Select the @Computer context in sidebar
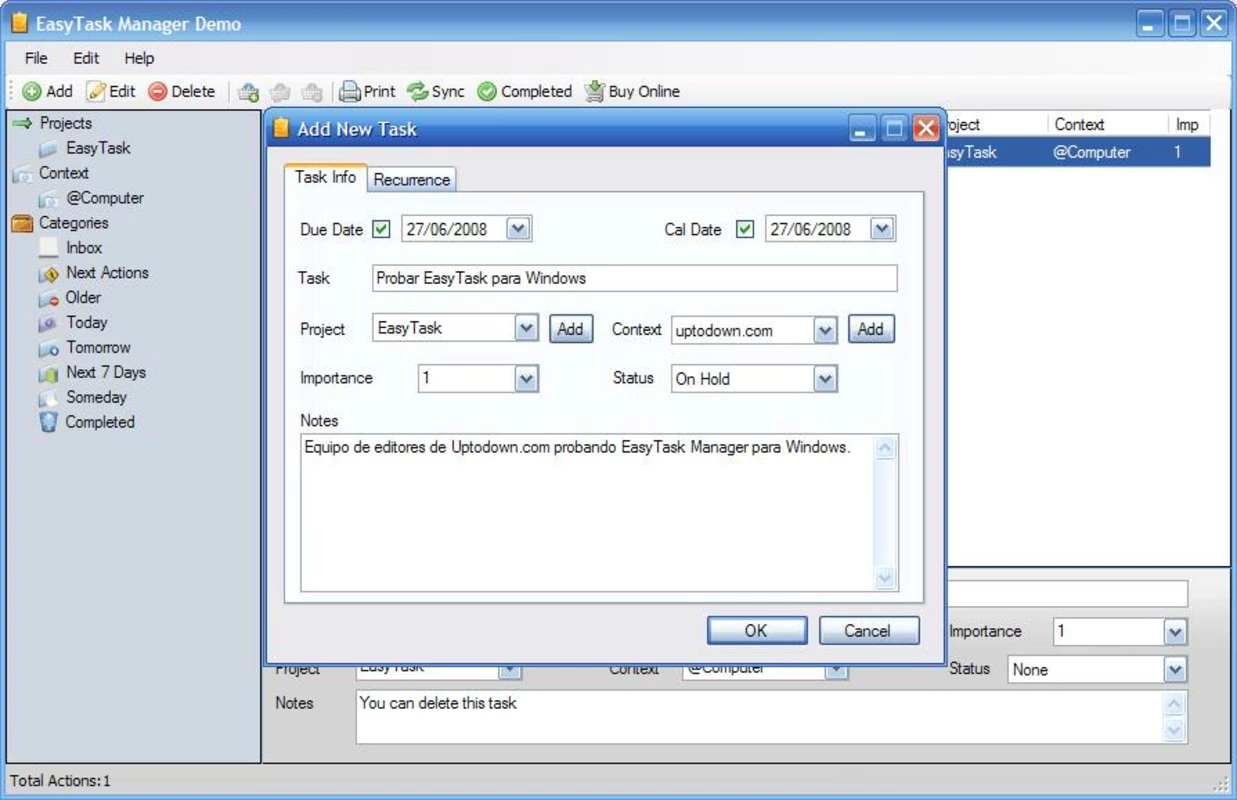 pyautogui.click(x=105, y=198)
